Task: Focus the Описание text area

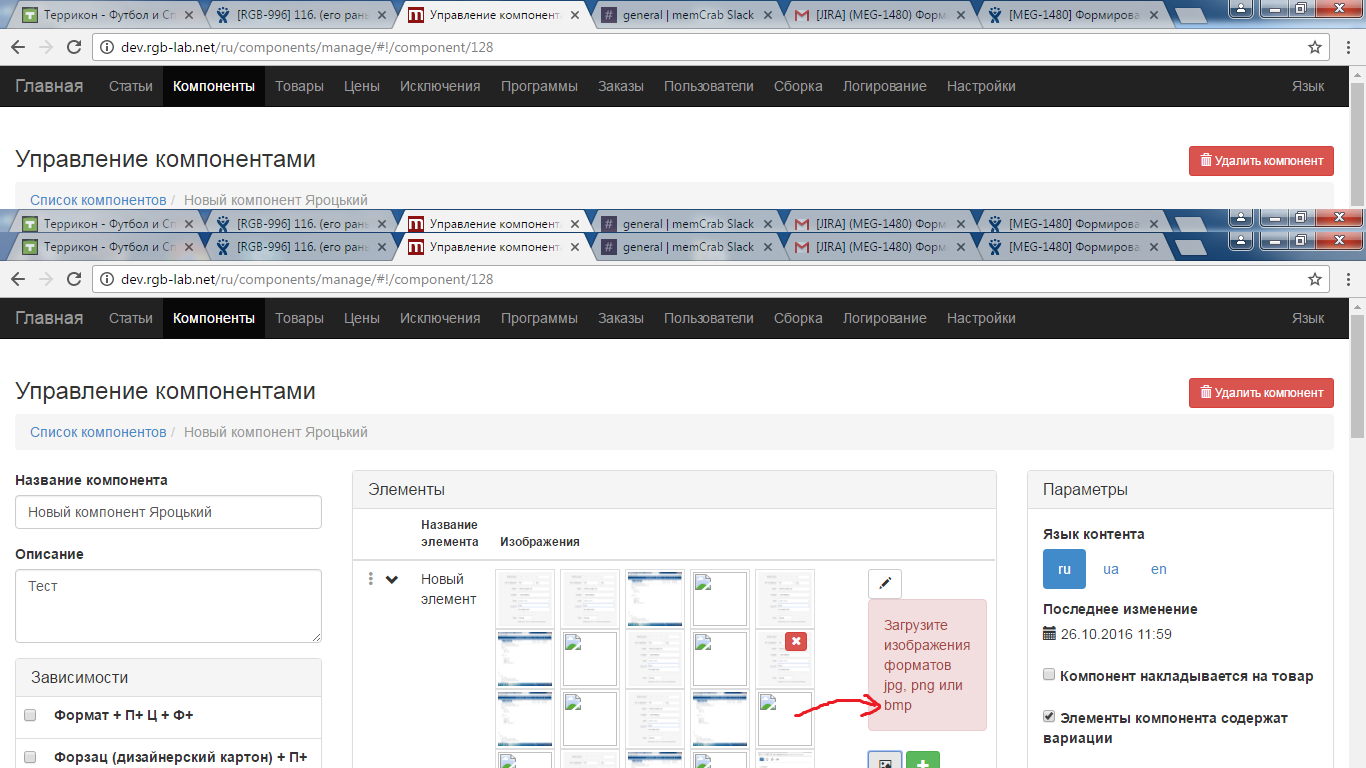Action: point(168,605)
